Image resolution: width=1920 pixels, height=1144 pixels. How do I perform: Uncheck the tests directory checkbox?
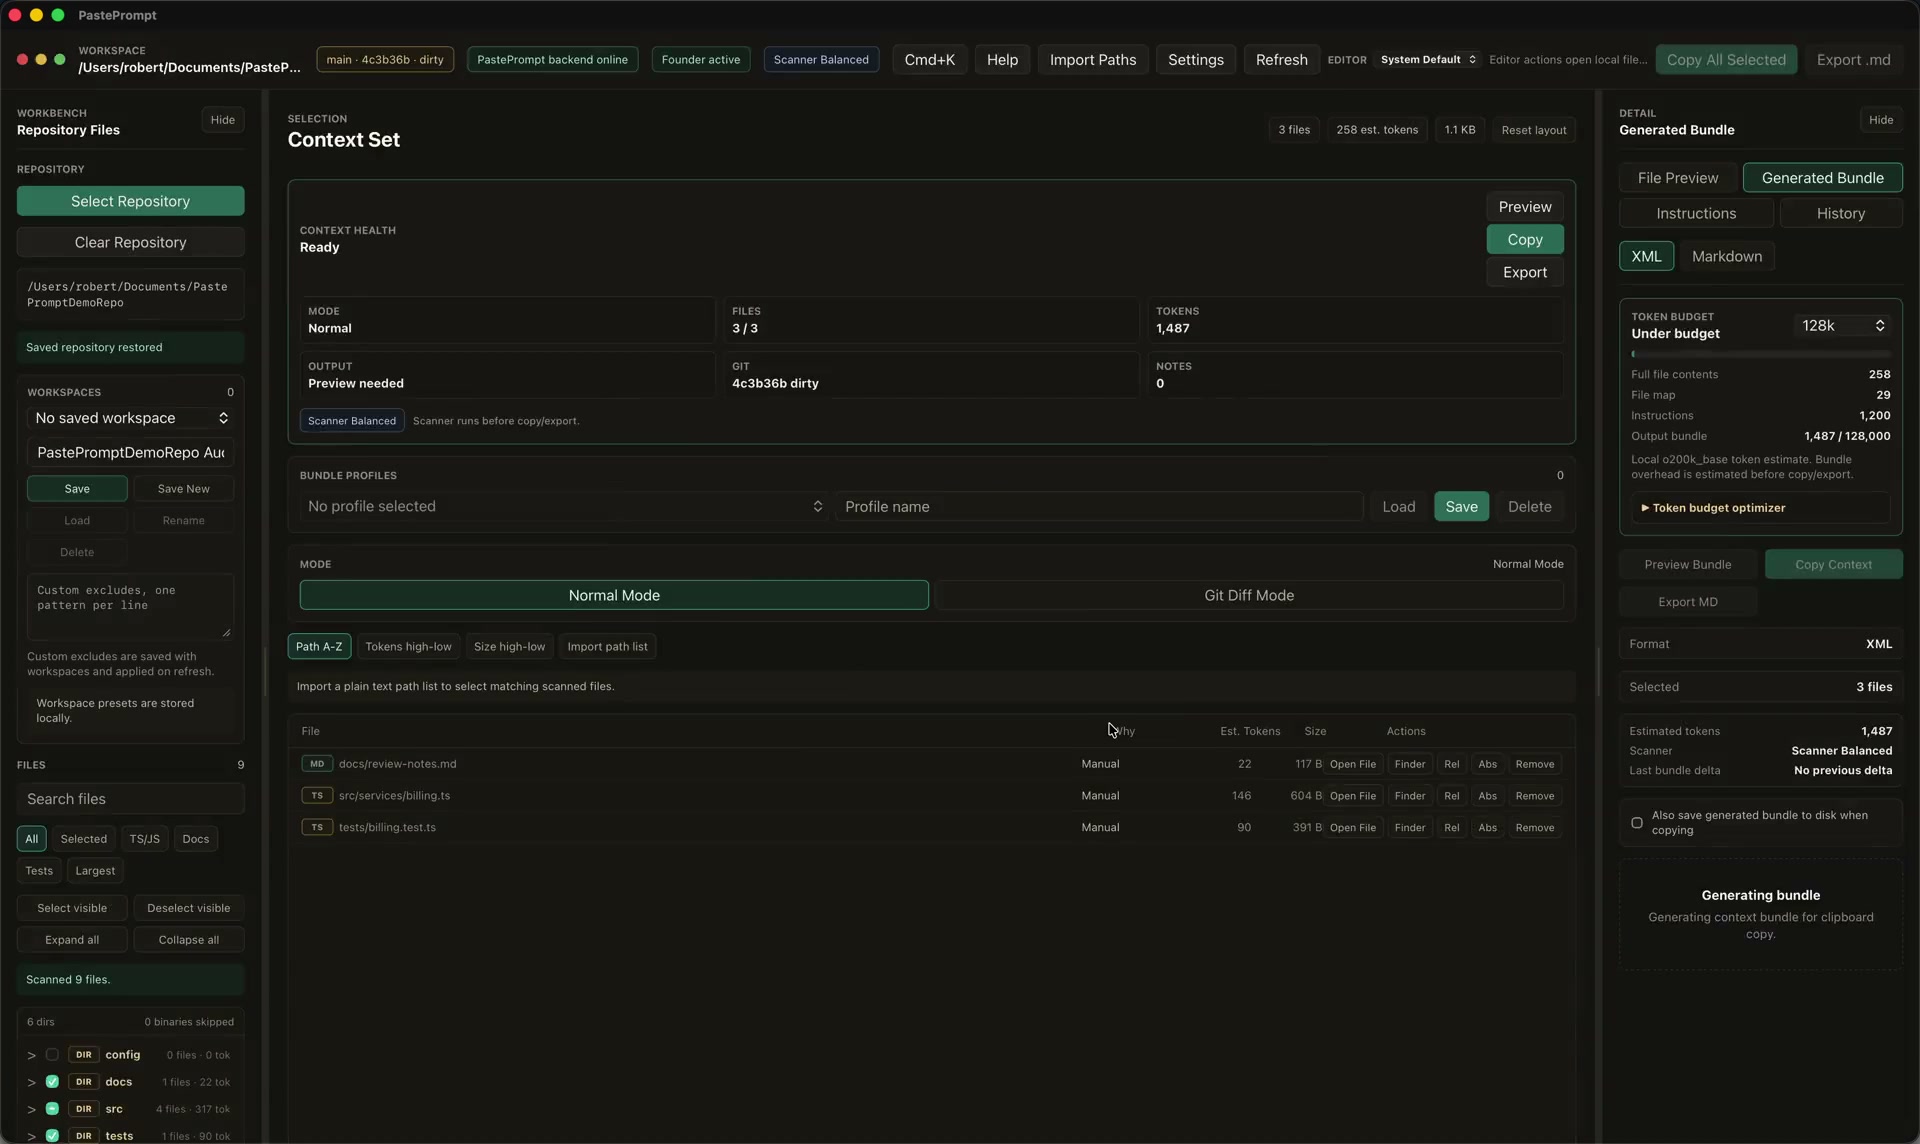point(52,1136)
